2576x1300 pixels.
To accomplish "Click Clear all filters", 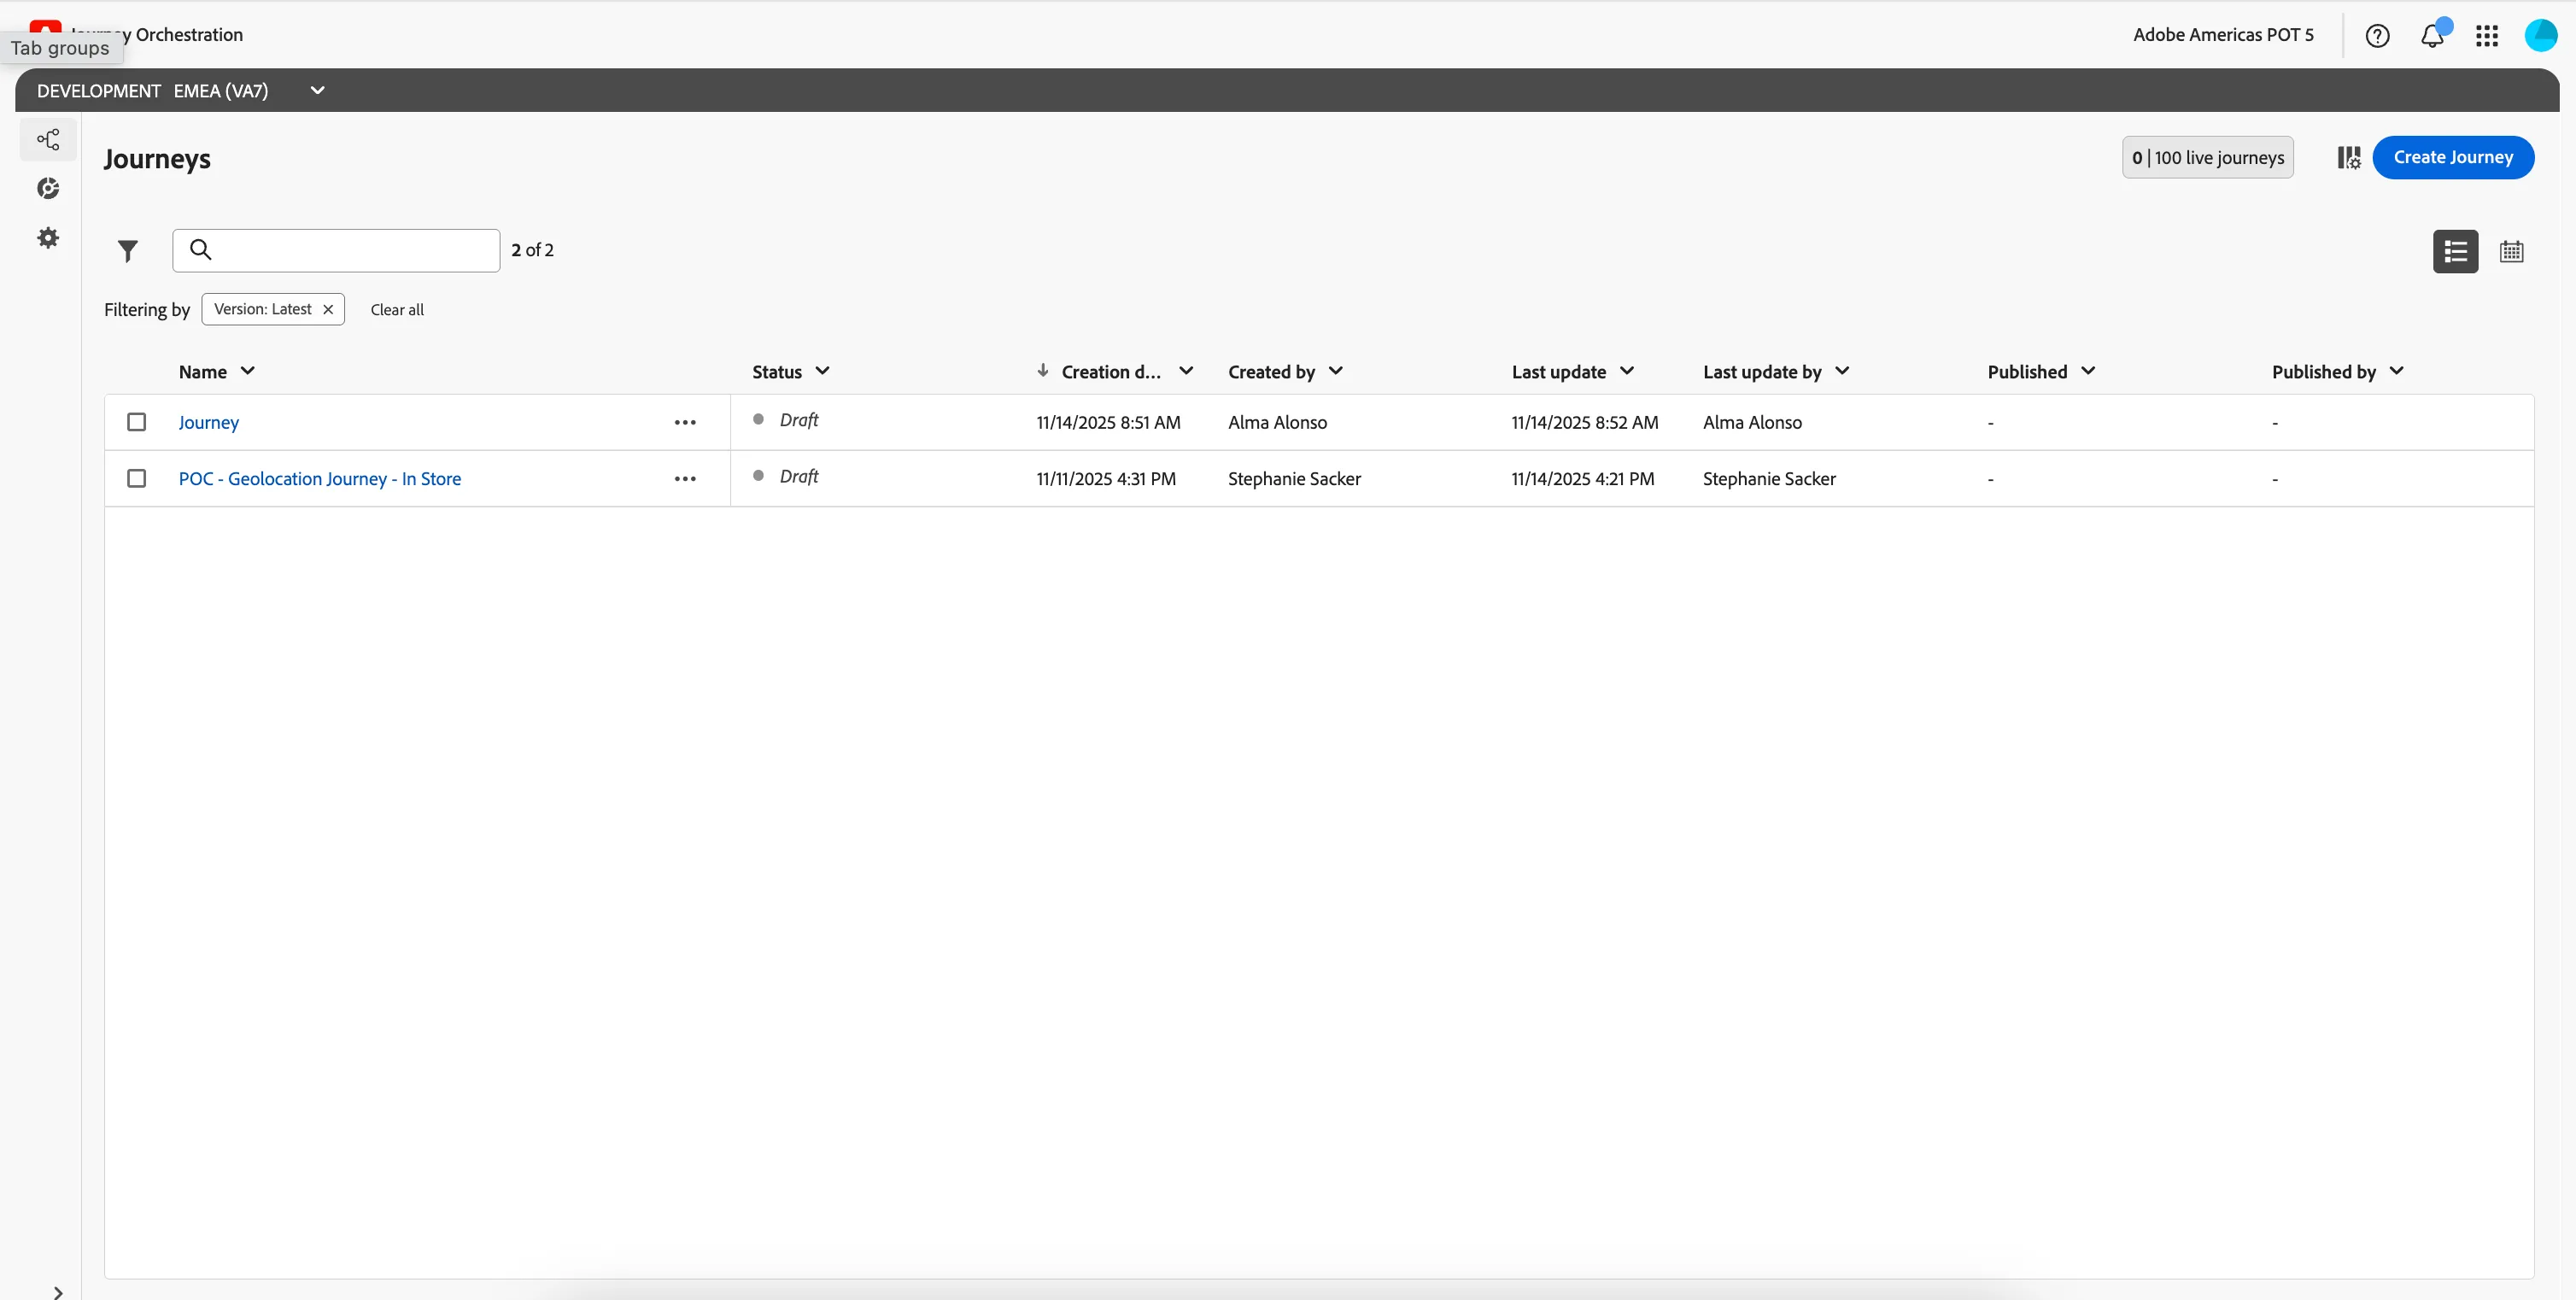I will [x=397, y=310].
